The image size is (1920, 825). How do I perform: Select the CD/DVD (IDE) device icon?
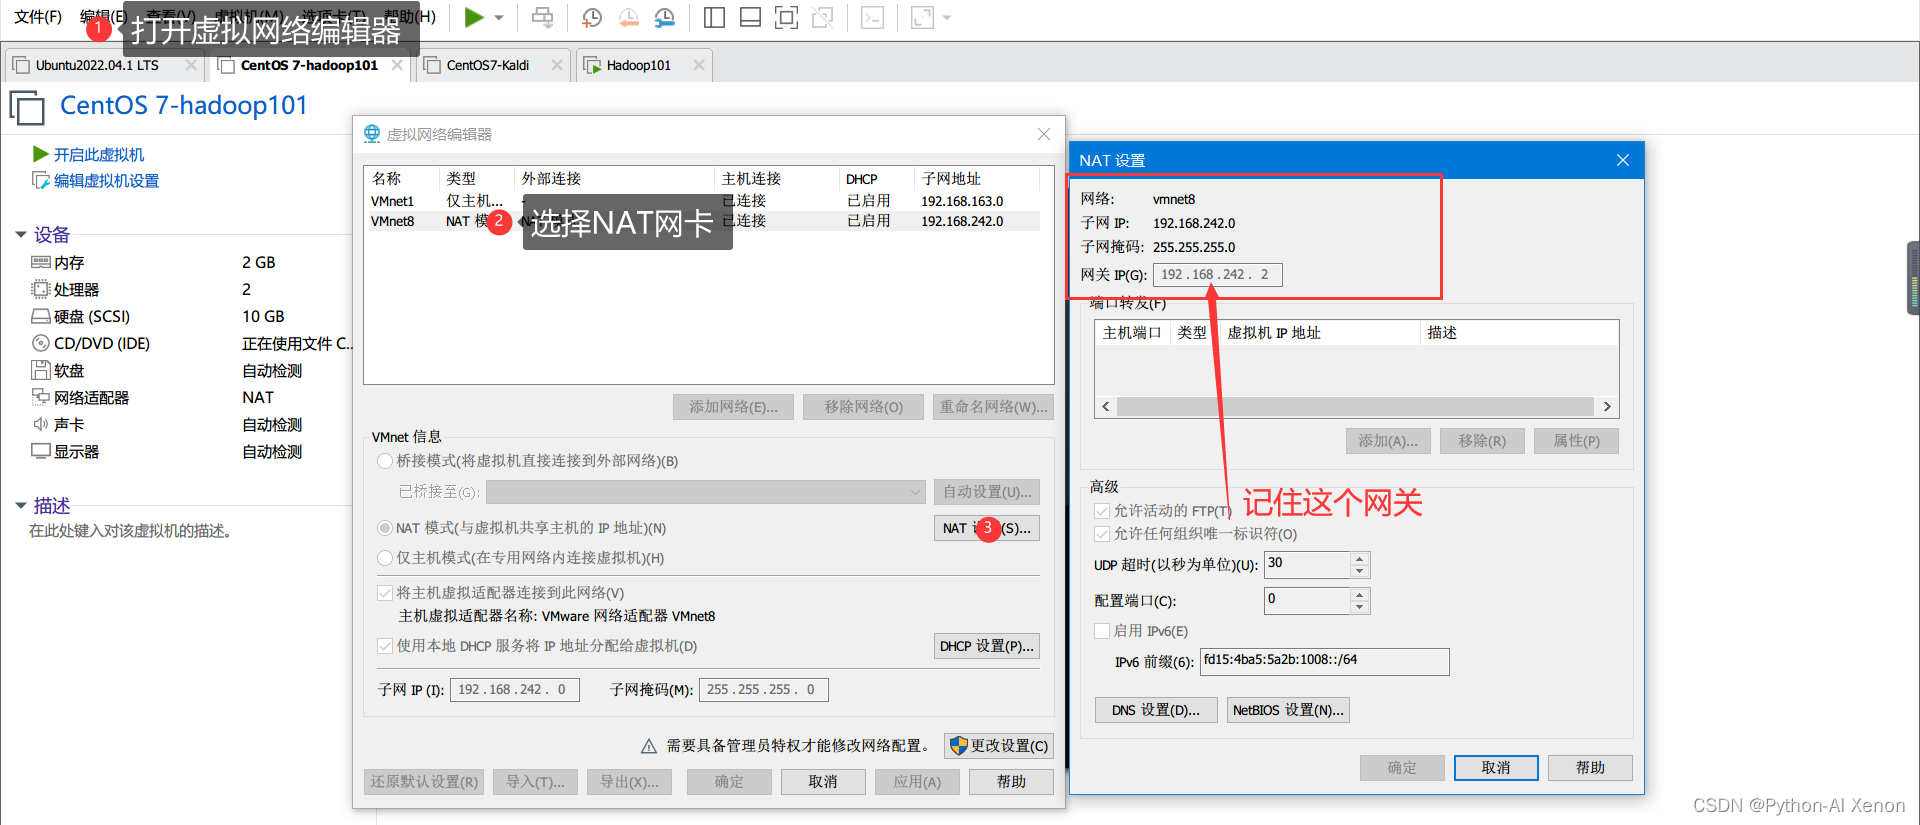(41, 343)
